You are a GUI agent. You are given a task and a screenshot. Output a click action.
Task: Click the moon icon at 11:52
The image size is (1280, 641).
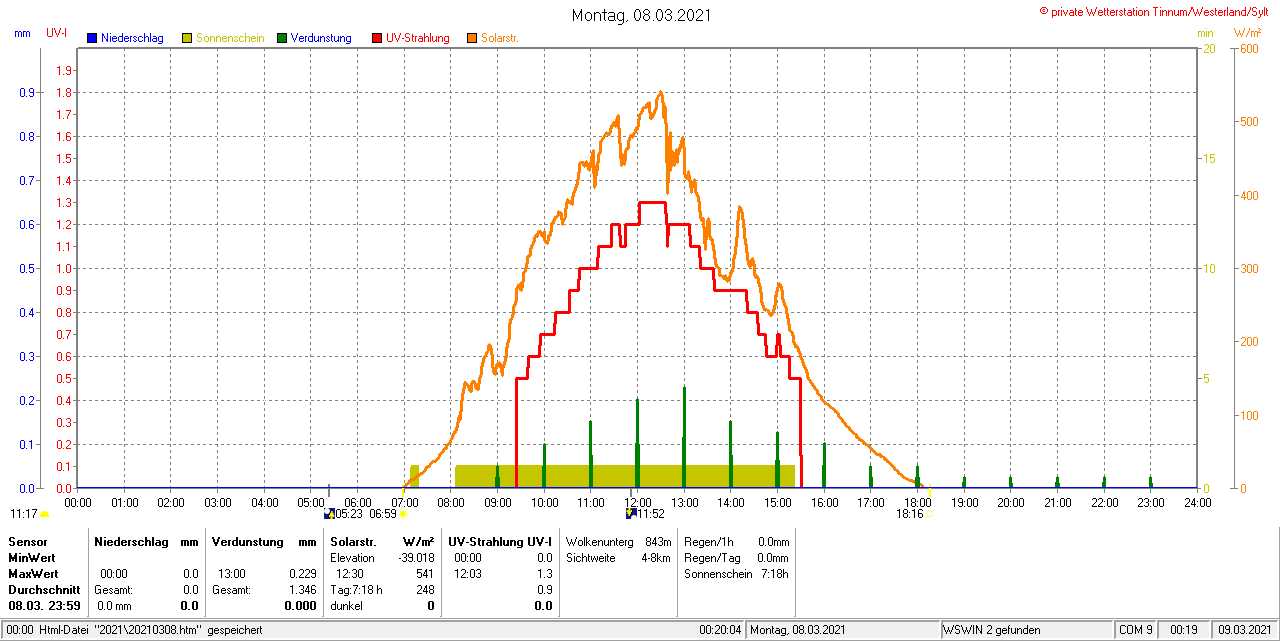(x=630, y=514)
